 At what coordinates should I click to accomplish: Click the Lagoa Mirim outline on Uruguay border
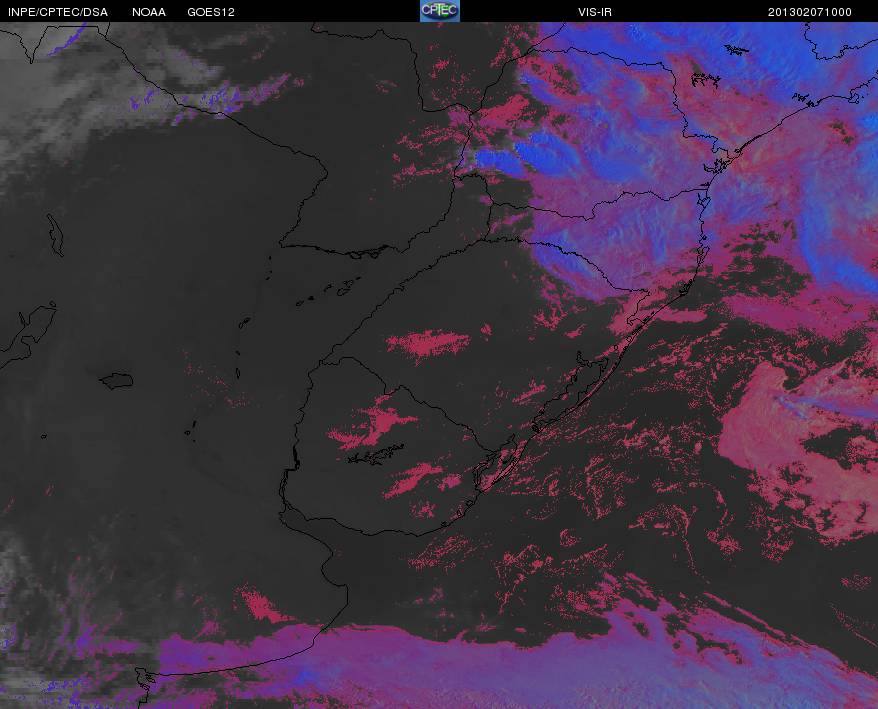494,464
